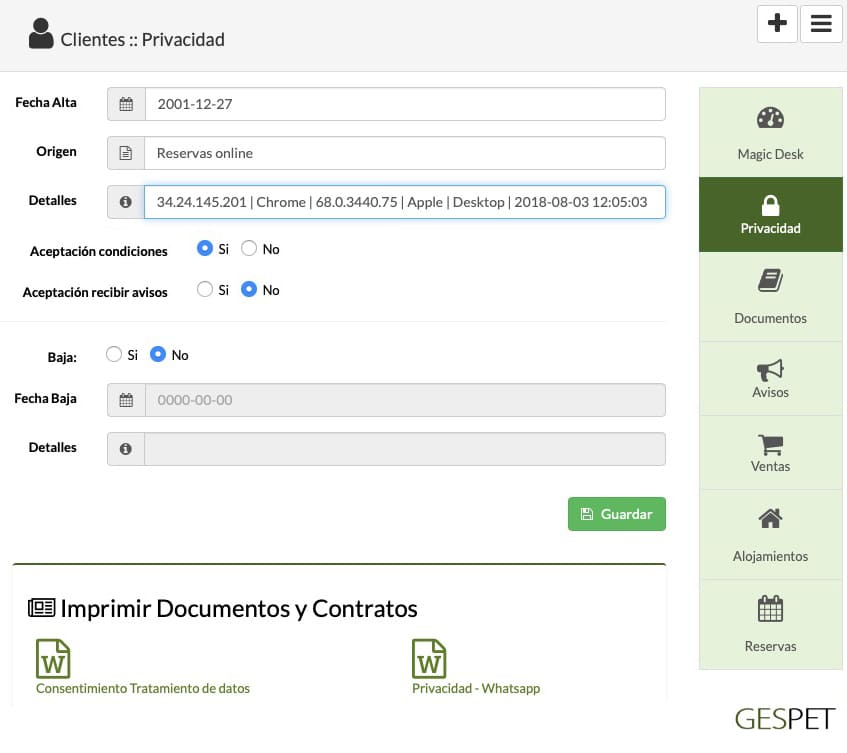Select No for Aceptación recibir avisos
This screenshot has width=847, height=753.
249,290
